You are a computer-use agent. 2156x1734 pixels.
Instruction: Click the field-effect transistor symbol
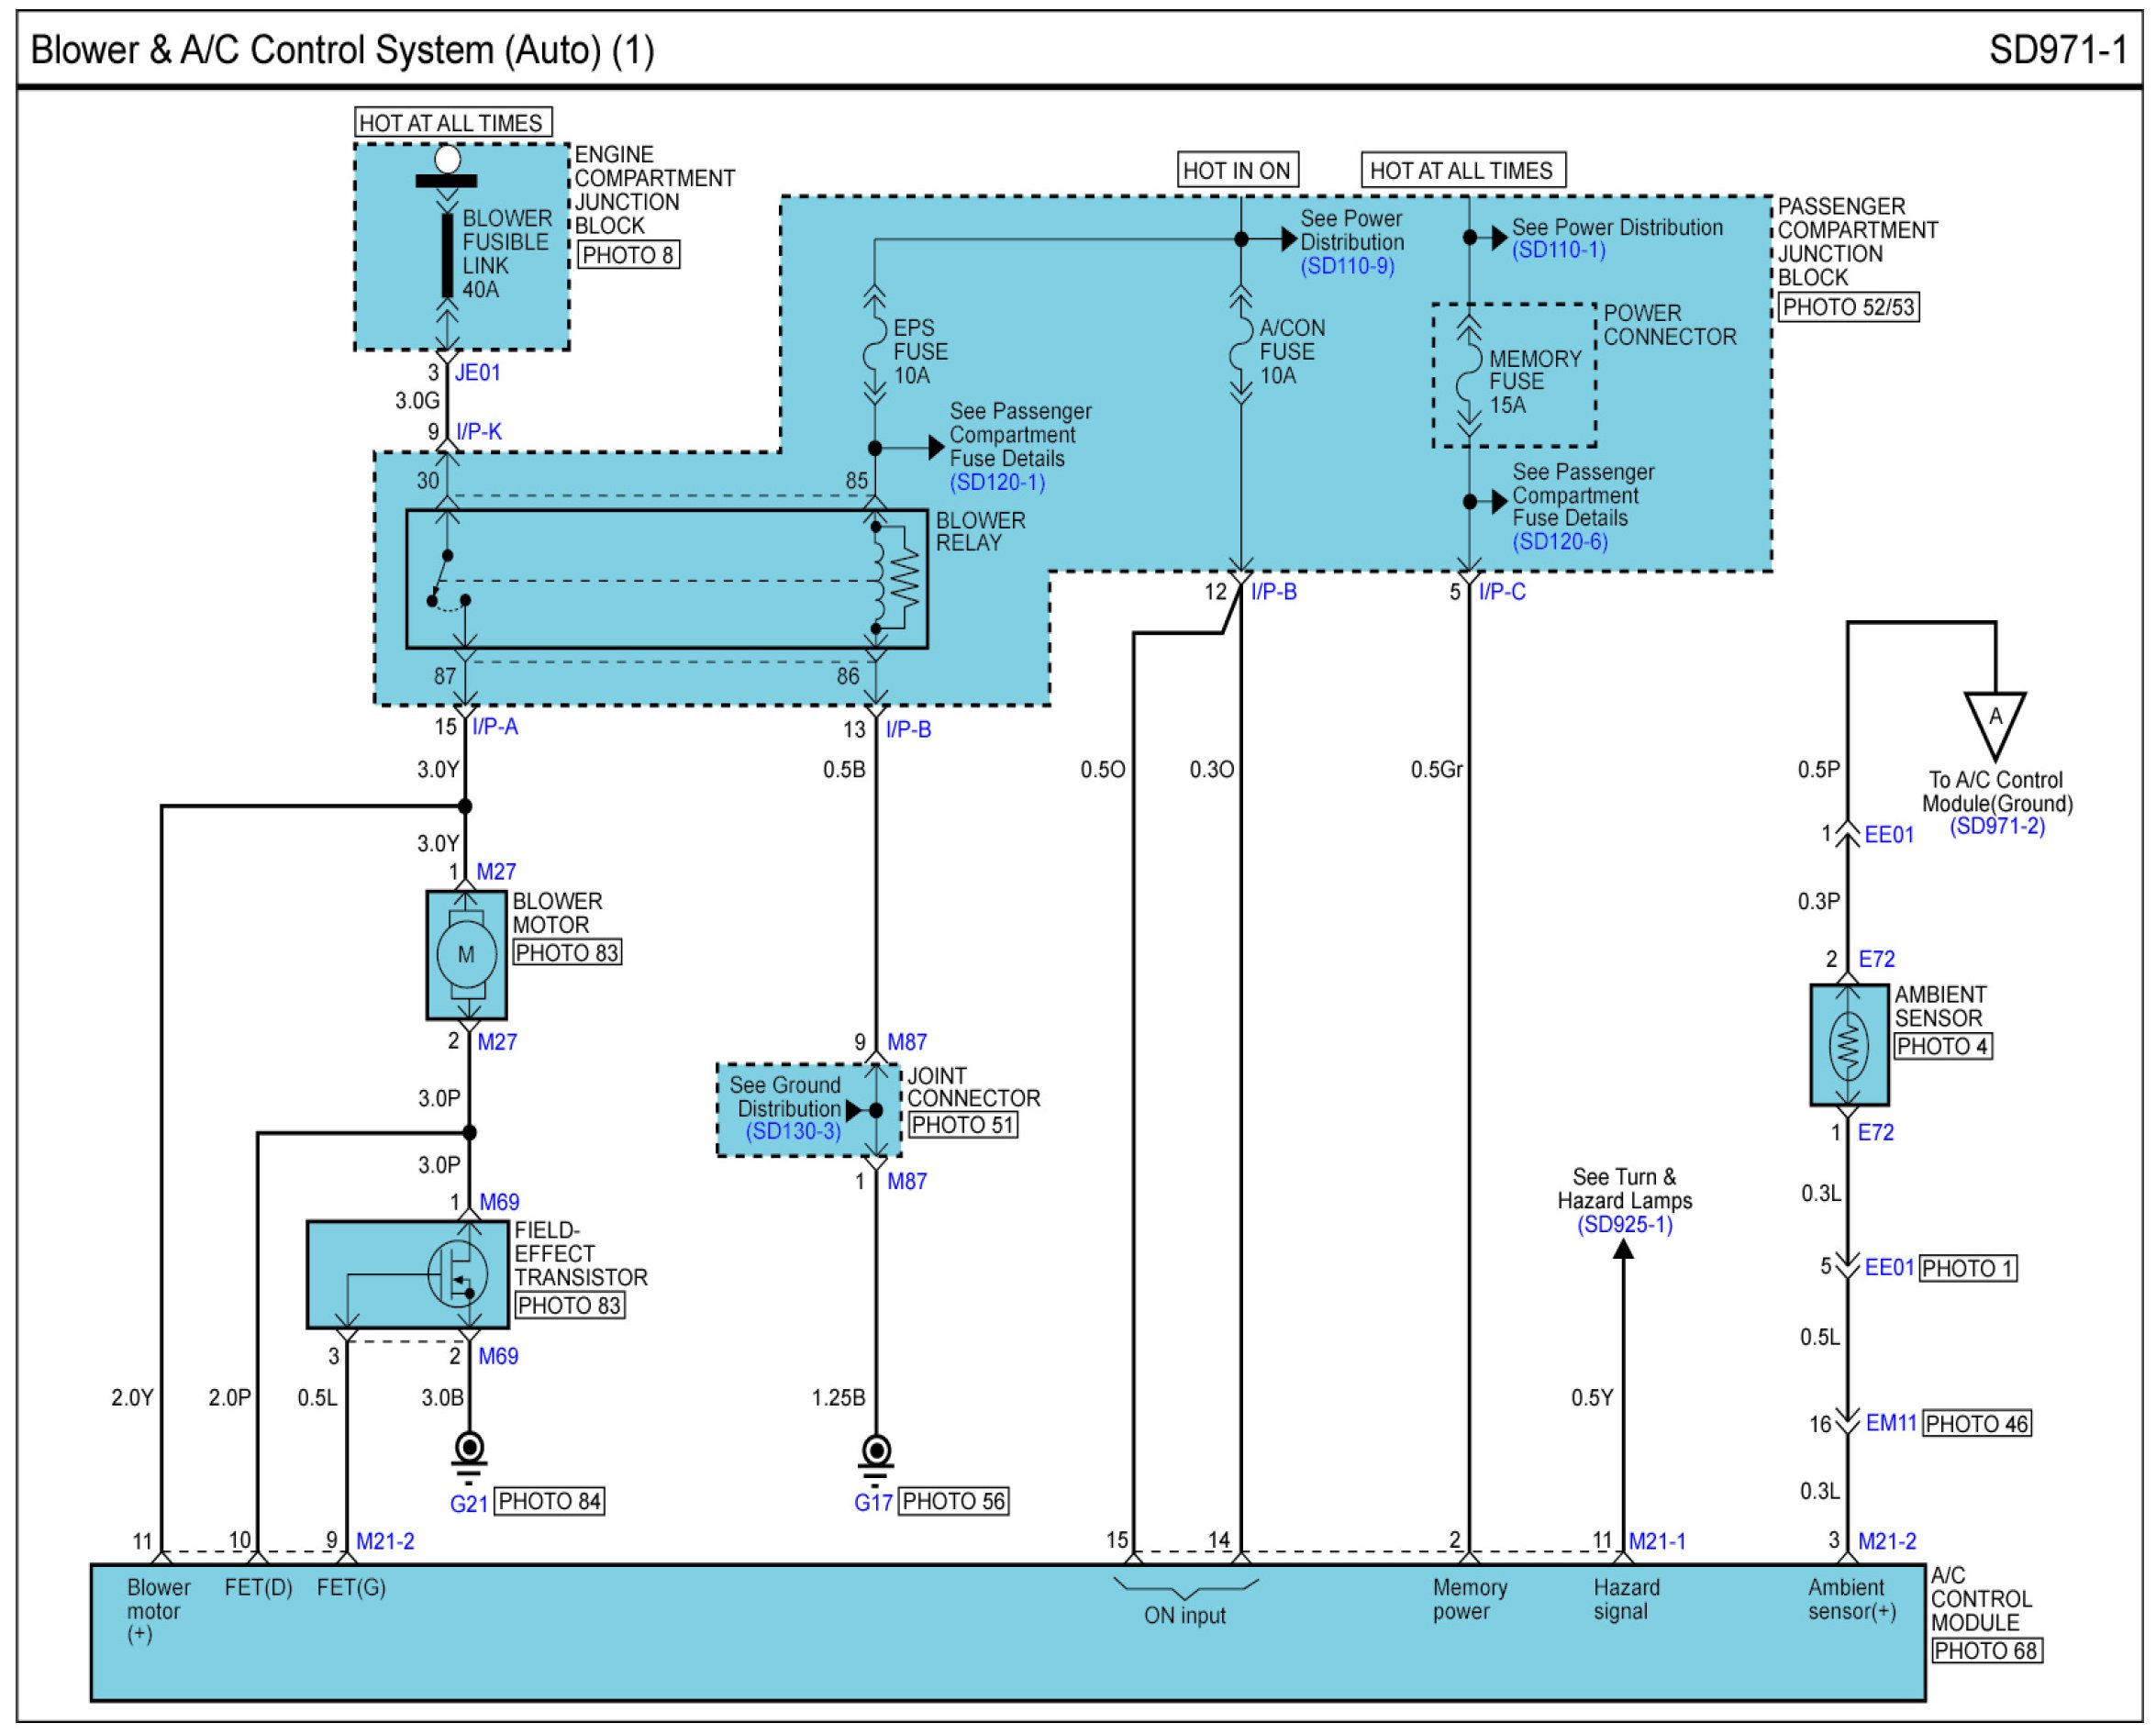[457, 1274]
